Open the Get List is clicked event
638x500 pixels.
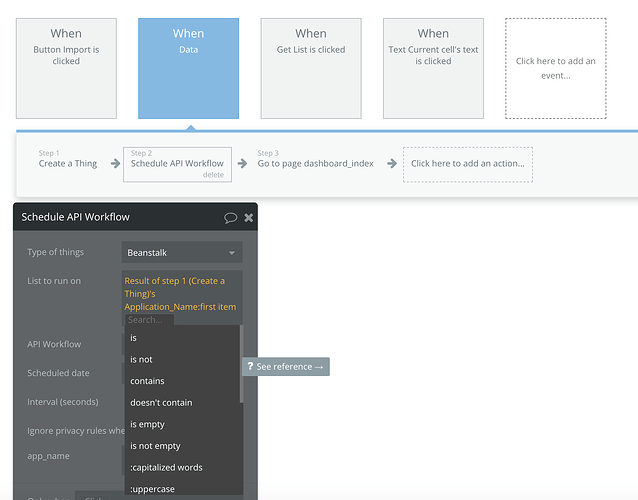tap(311, 68)
